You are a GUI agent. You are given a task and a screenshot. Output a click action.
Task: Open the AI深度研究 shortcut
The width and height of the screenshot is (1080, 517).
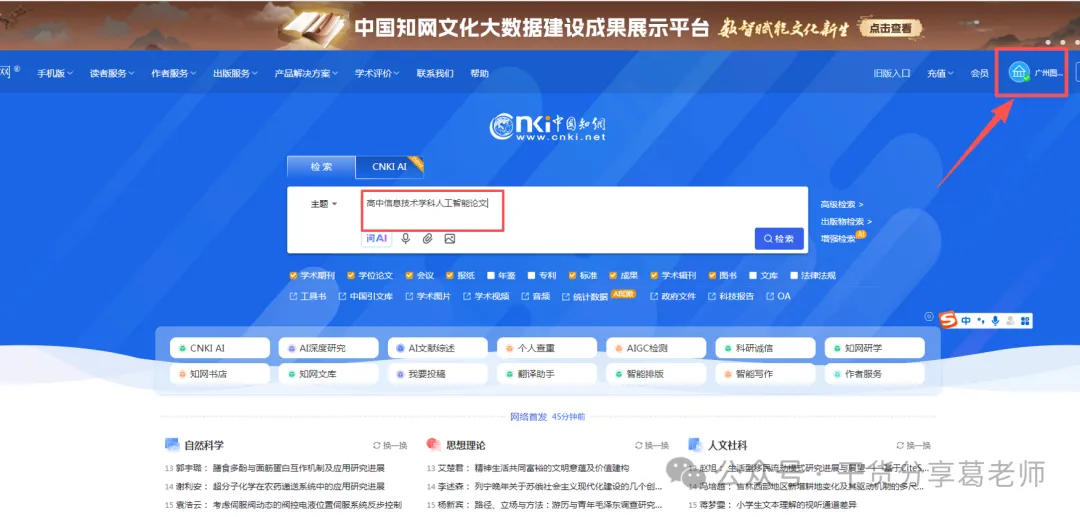click(329, 348)
